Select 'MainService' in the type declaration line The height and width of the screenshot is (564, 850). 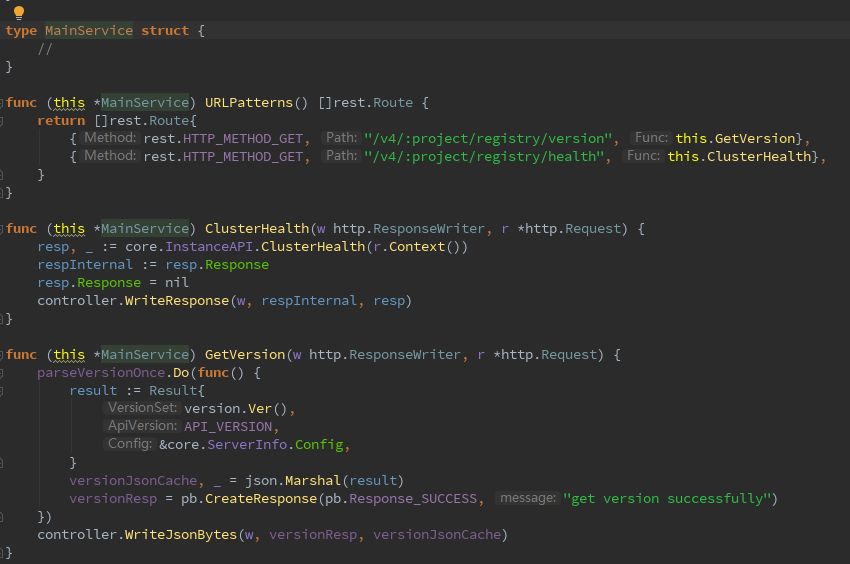89,31
